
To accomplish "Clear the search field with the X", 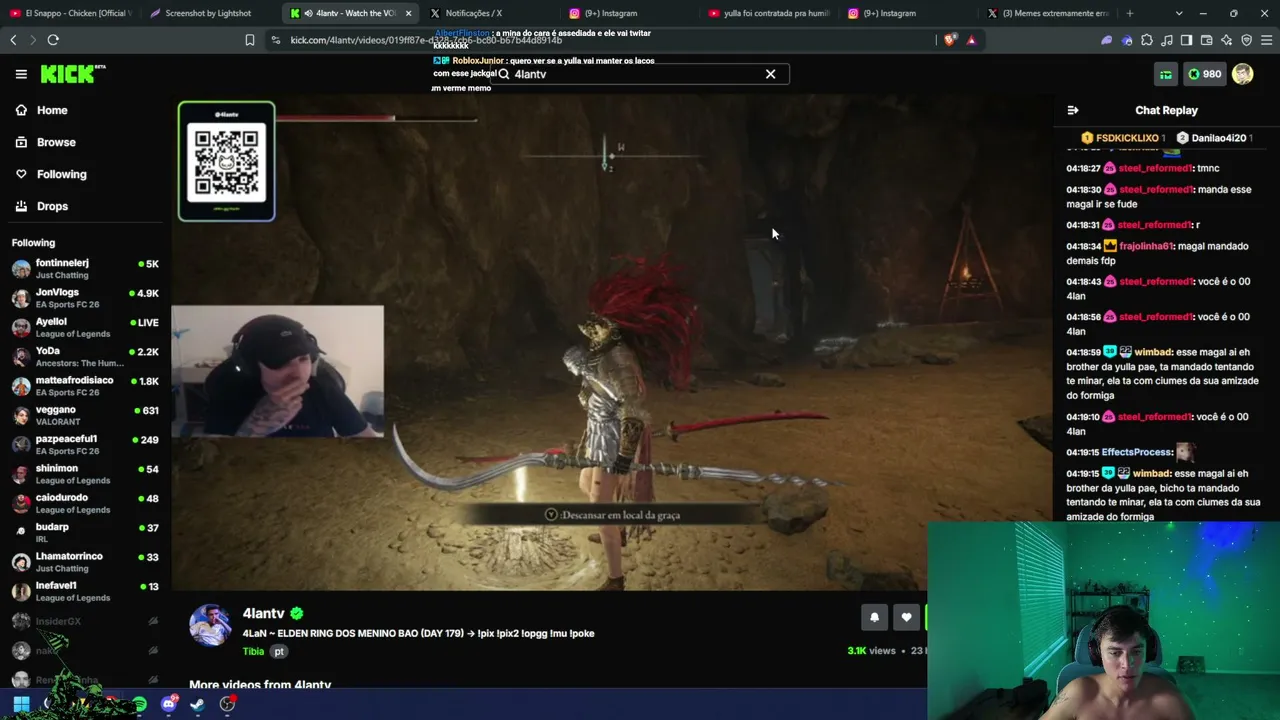I will pos(770,74).
